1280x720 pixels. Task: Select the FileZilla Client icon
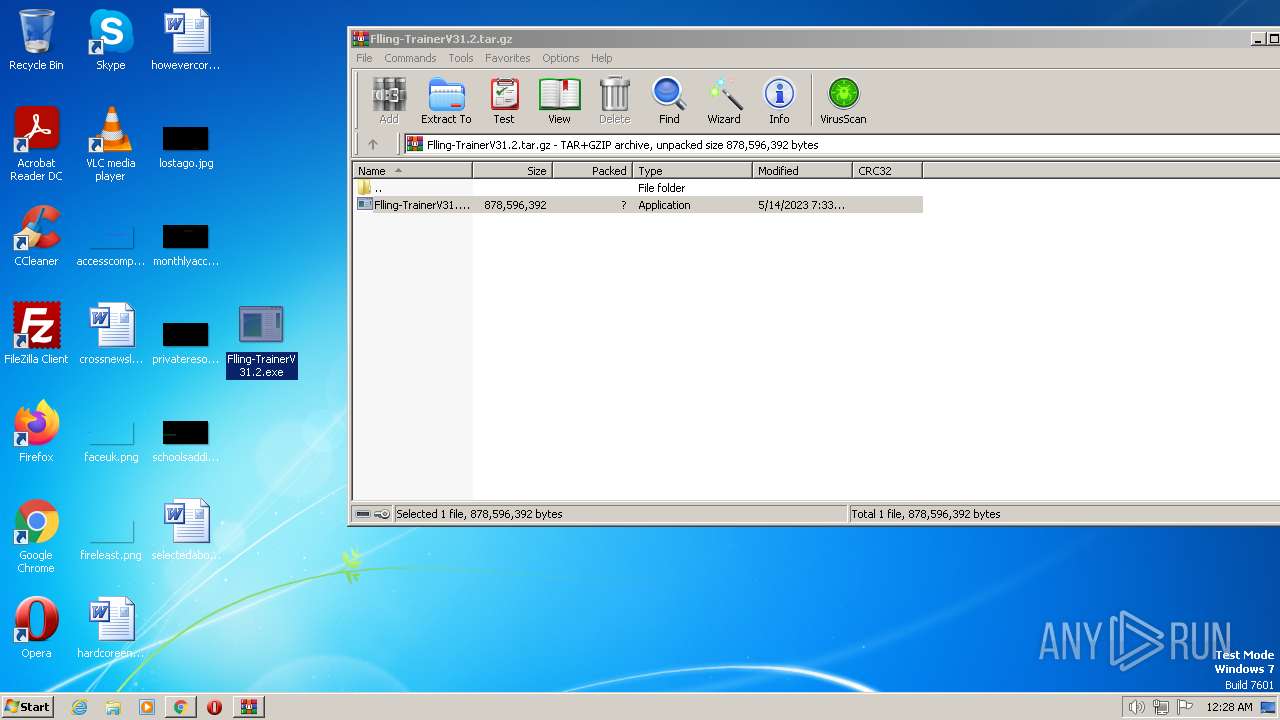pyautogui.click(x=36, y=334)
